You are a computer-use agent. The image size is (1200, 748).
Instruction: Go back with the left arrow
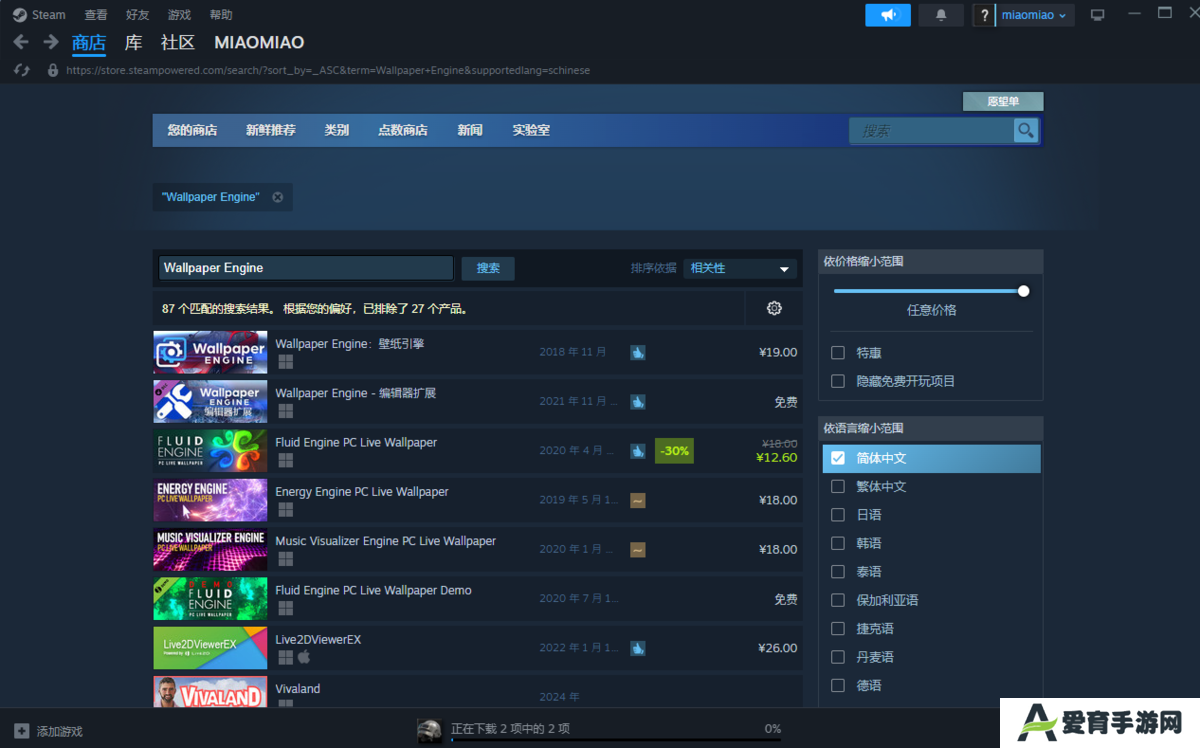(x=21, y=42)
